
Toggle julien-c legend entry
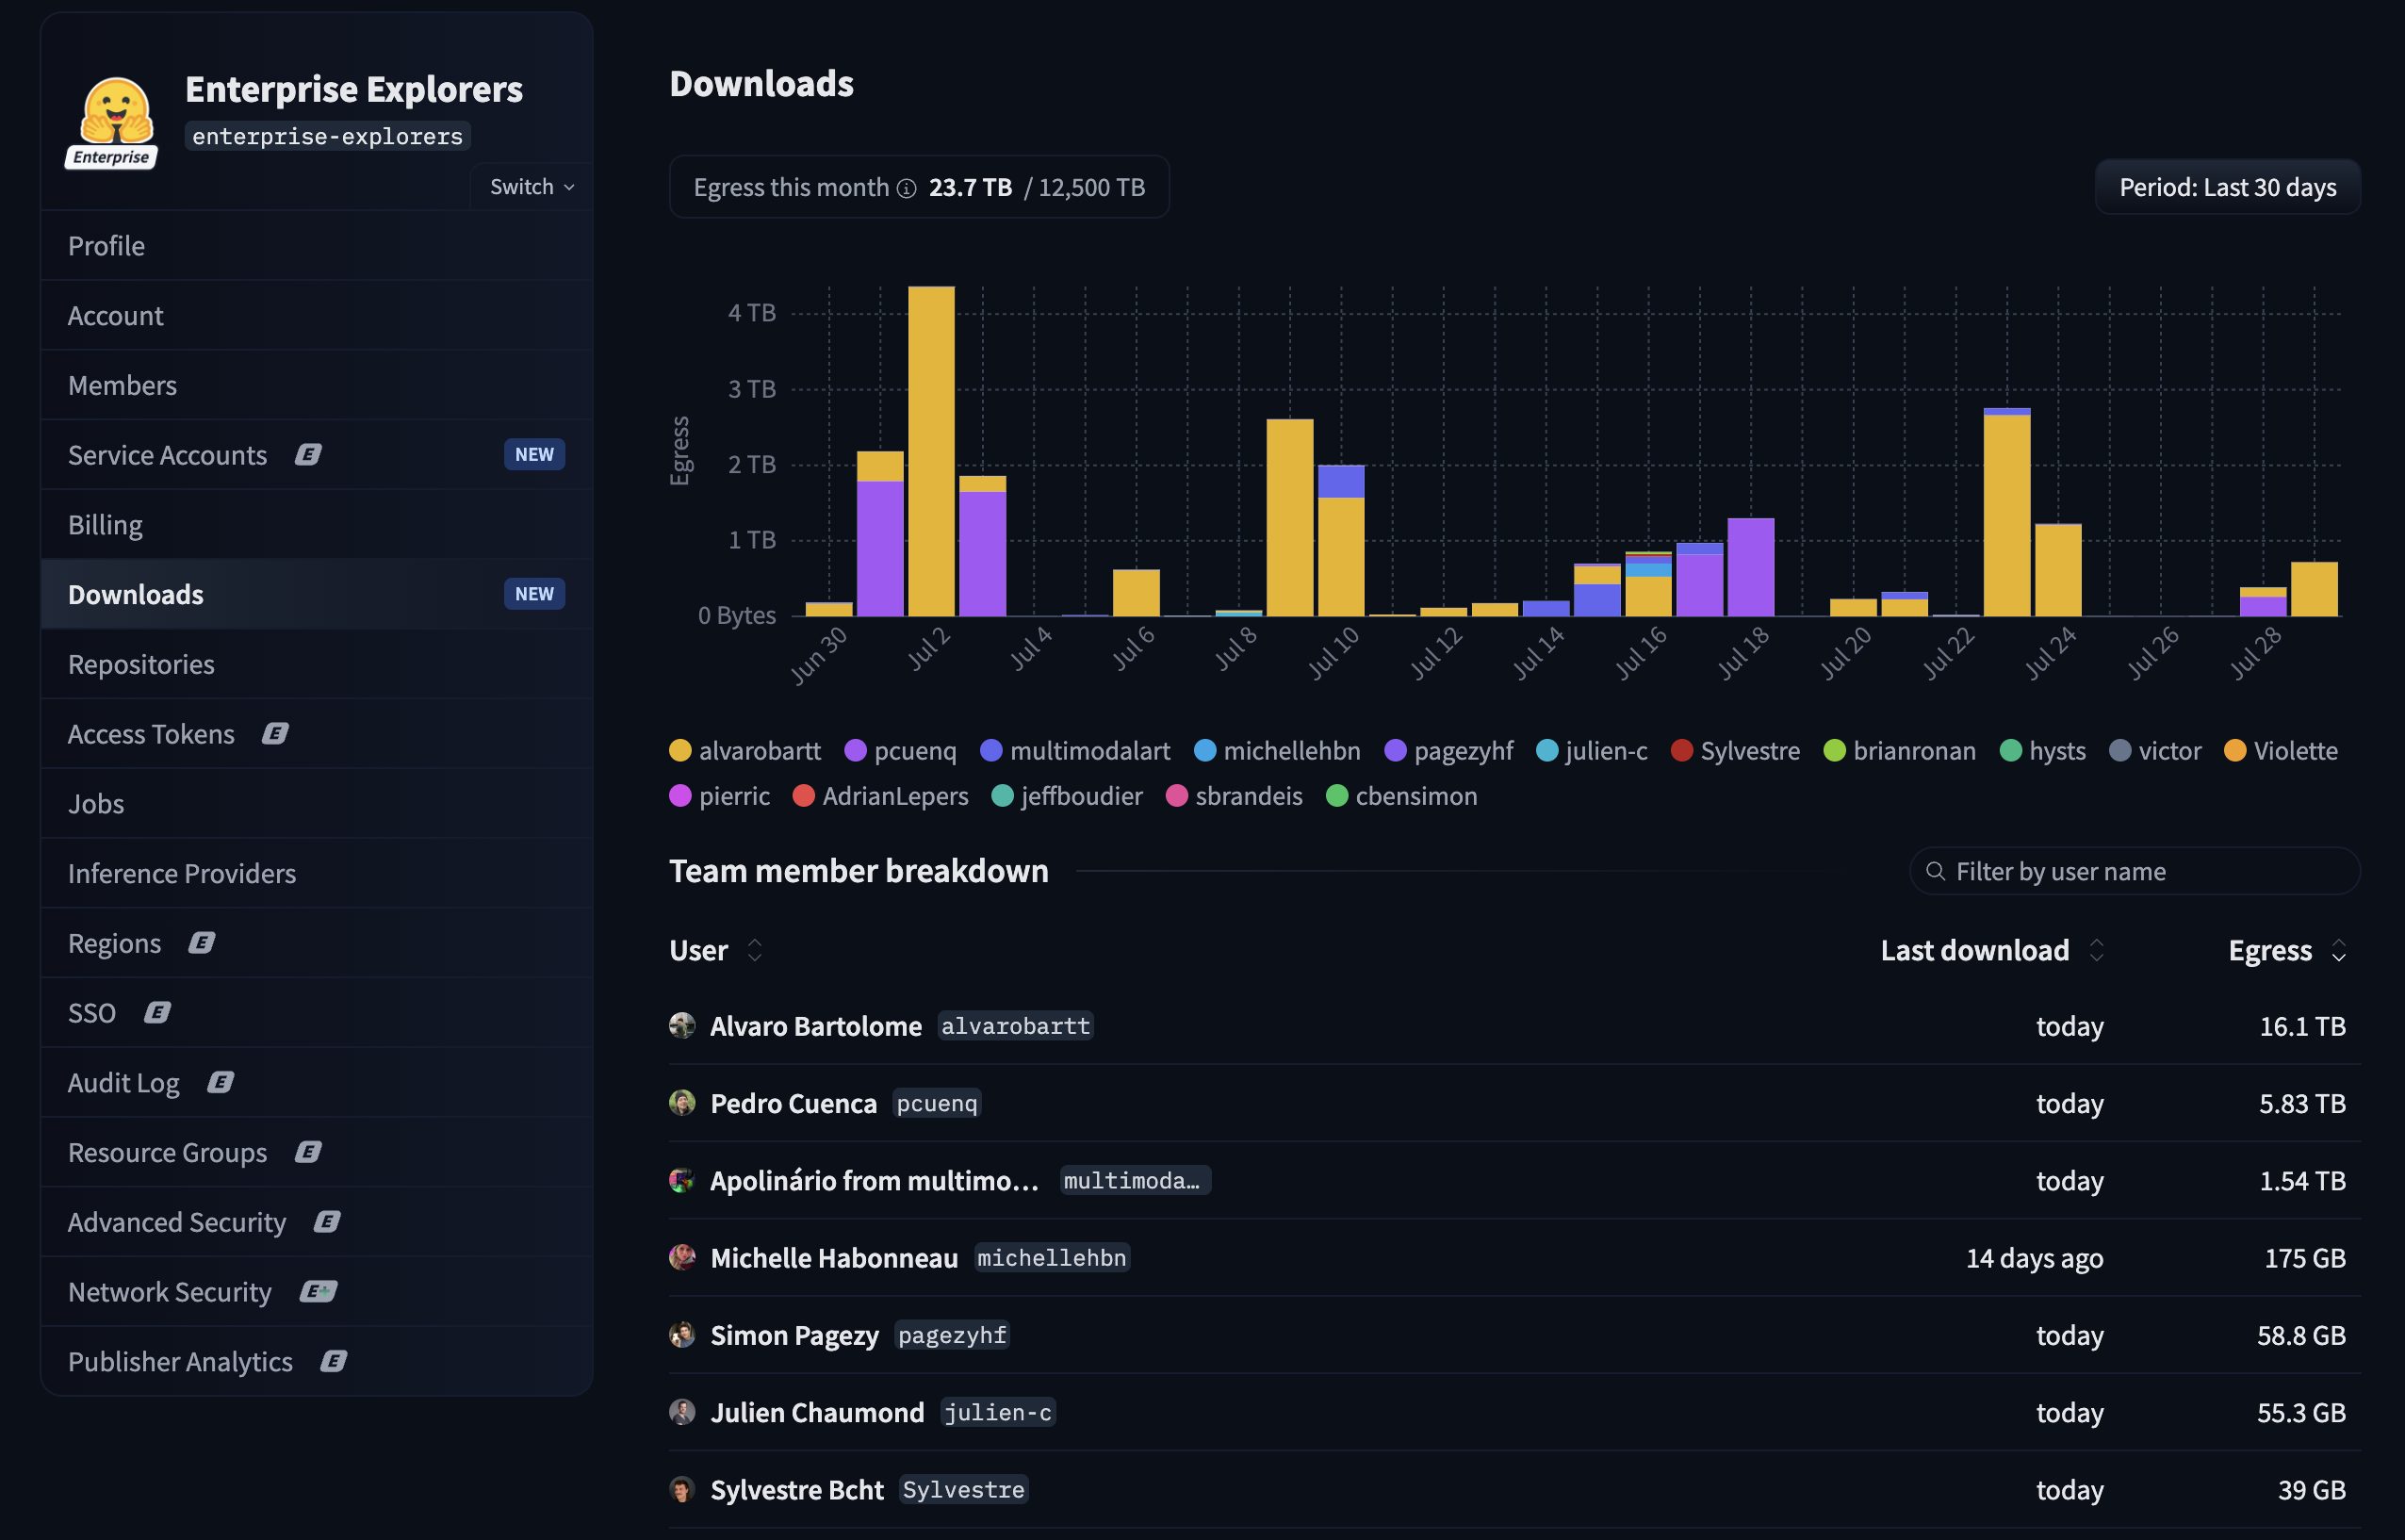tap(1592, 751)
